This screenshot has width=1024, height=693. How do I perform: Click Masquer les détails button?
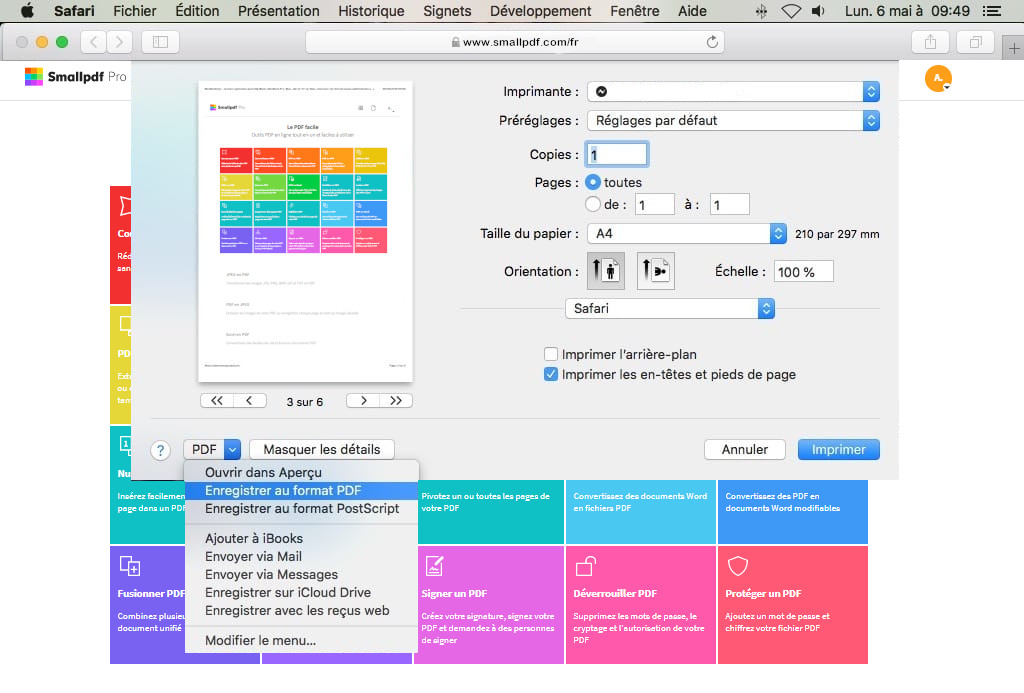click(x=321, y=449)
